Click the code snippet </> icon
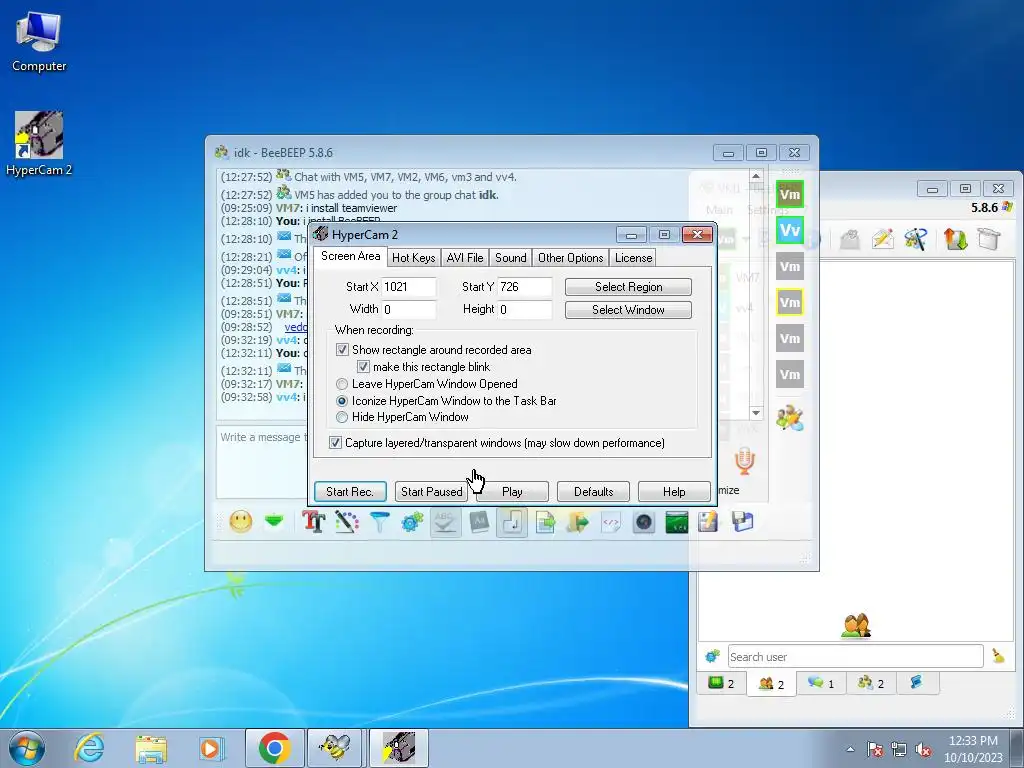The height and width of the screenshot is (768, 1024). pyautogui.click(x=611, y=521)
